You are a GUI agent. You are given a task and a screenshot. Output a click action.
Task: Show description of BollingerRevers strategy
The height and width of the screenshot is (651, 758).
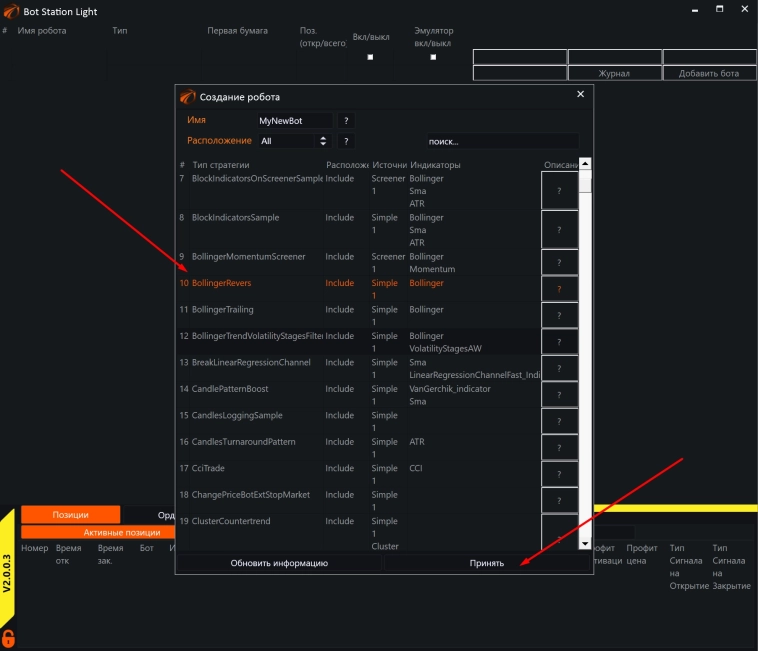(x=559, y=289)
